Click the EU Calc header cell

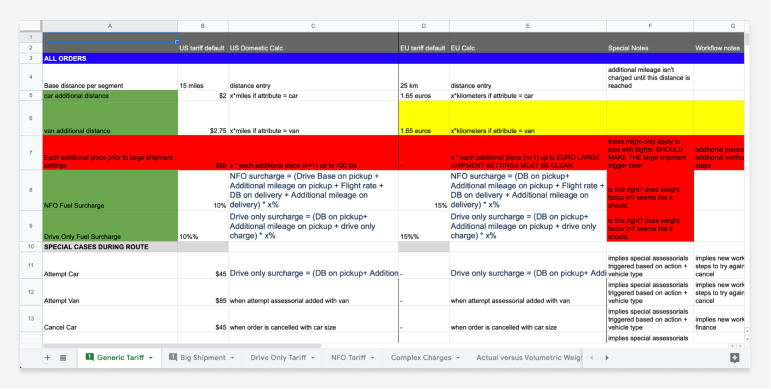(528, 48)
